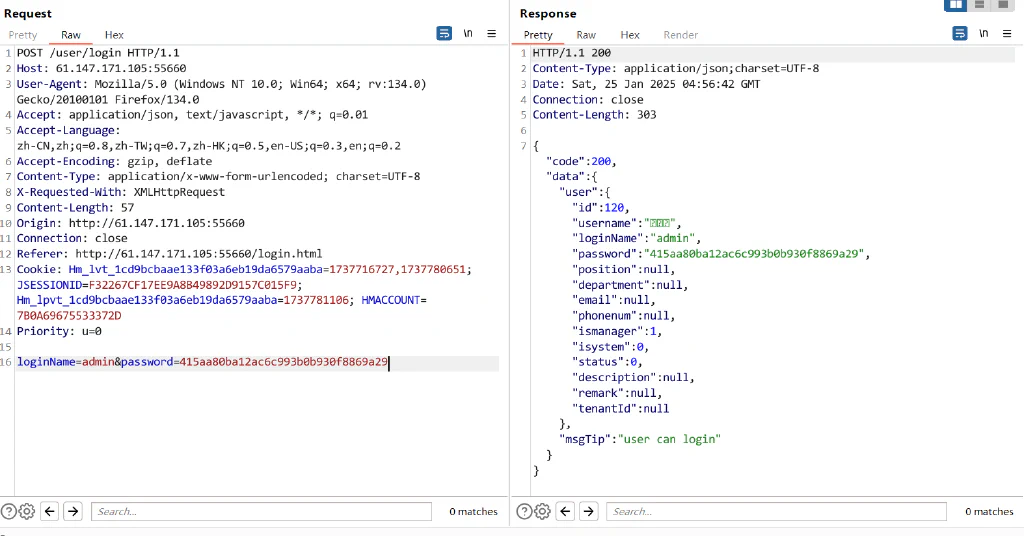Go to previous match in Request search
1024x536 pixels.
(x=50, y=511)
